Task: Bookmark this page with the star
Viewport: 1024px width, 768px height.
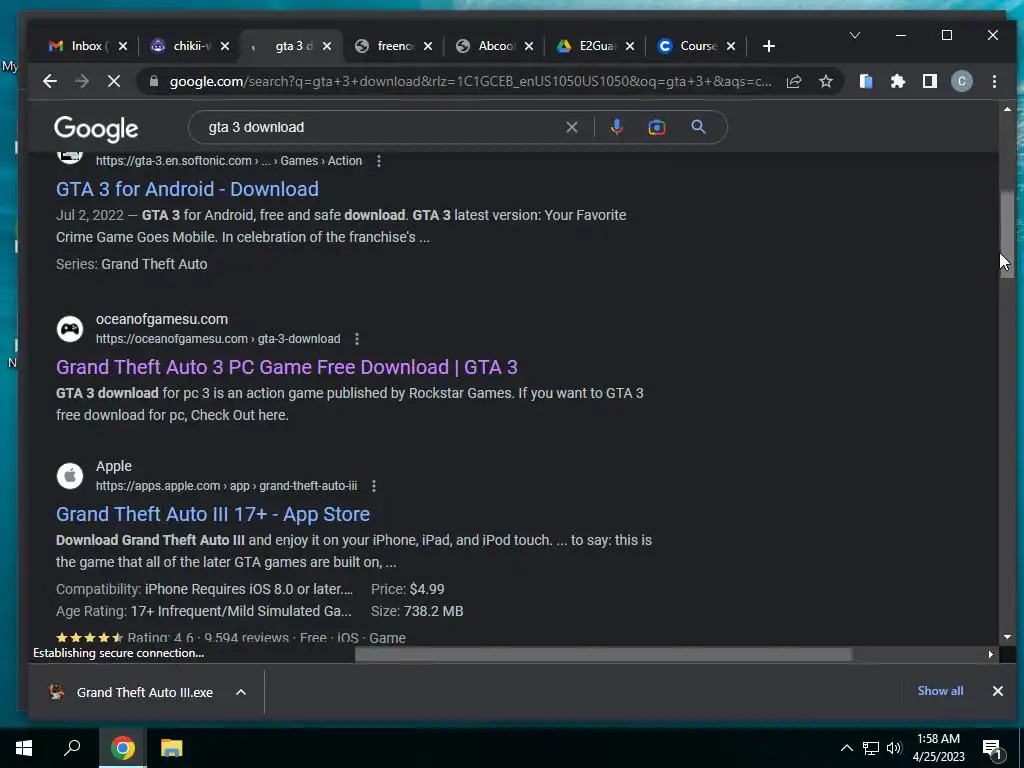Action: [826, 81]
